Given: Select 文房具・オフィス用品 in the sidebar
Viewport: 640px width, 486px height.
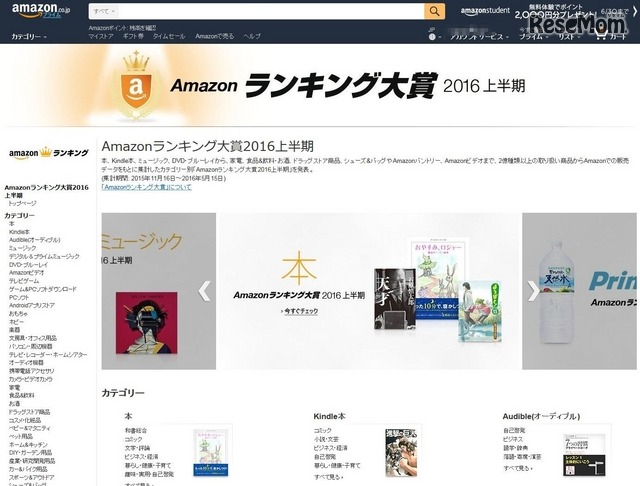Looking at the screenshot, I should click(33, 338).
